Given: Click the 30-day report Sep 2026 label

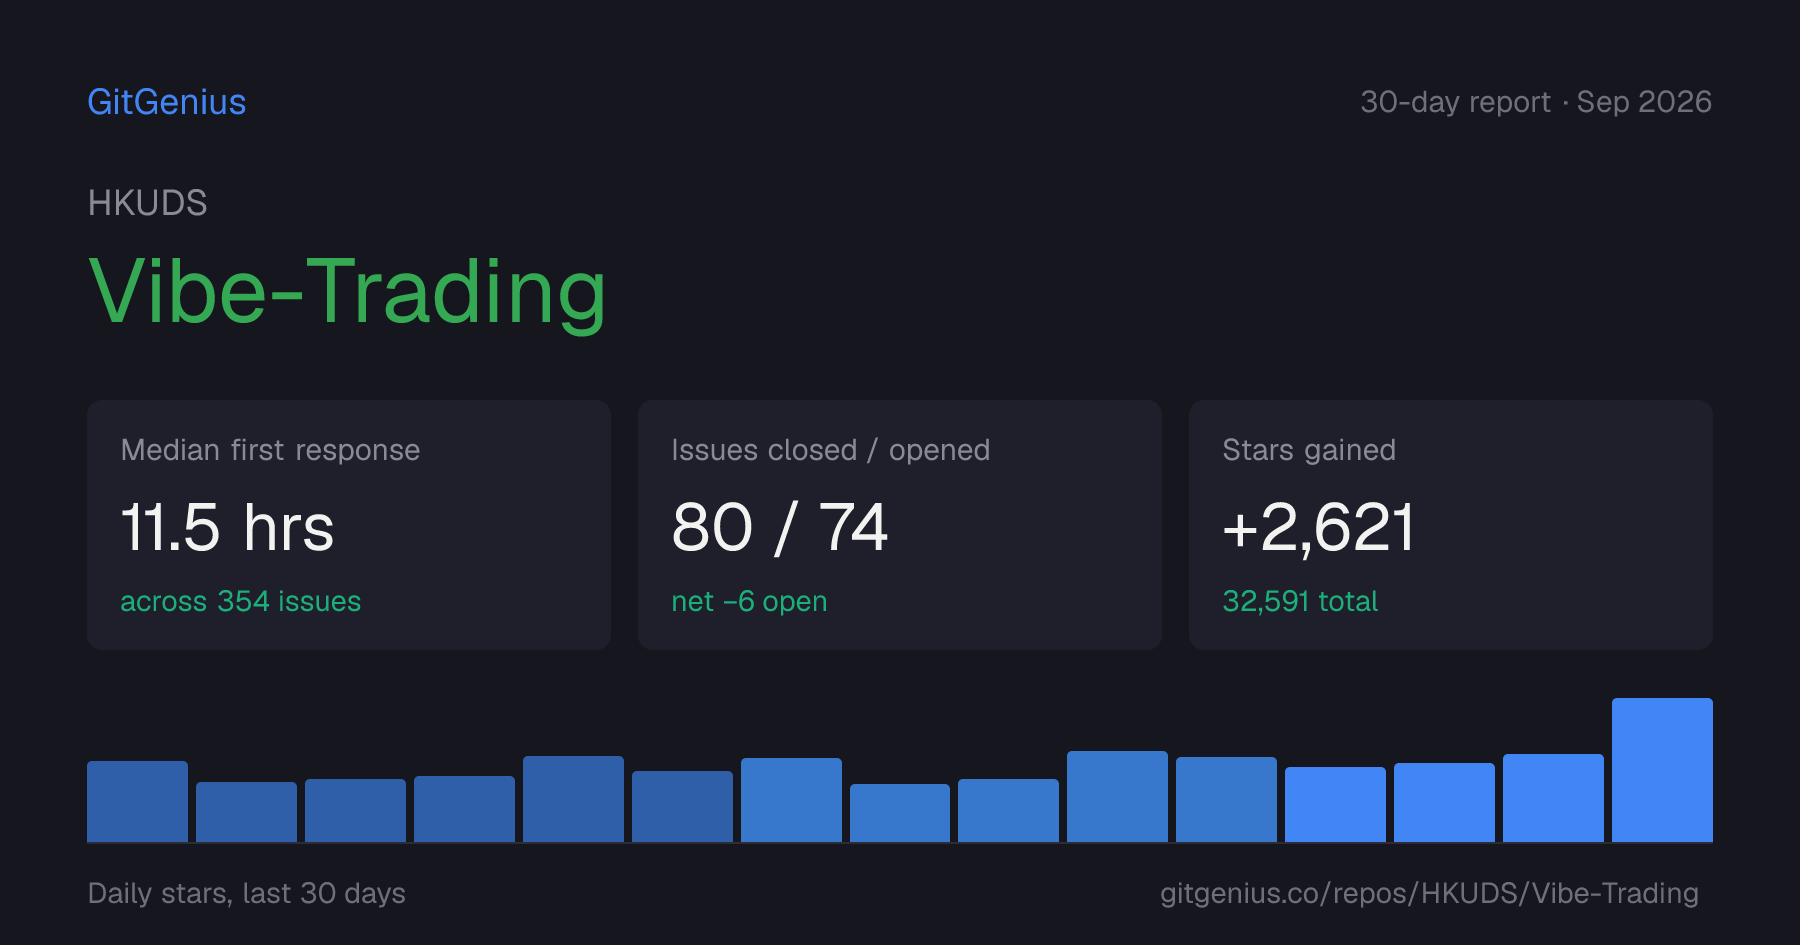Looking at the screenshot, I should coord(1536,102).
